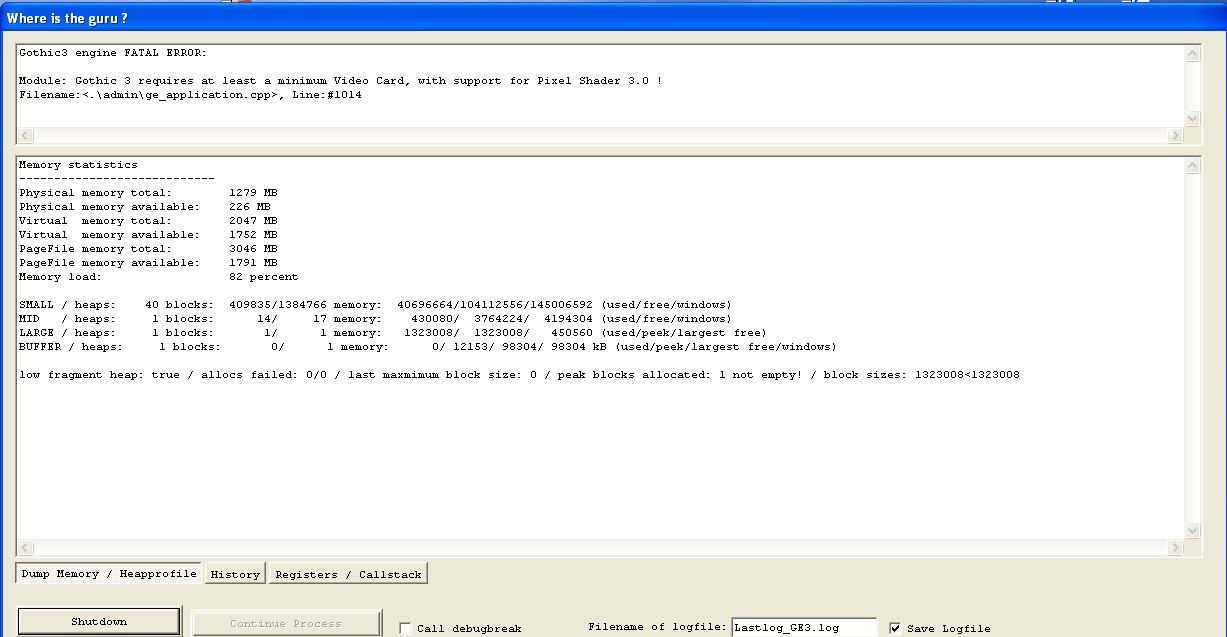Click the memory pane's scroll up arrow
This screenshot has width=1227, height=637.
coord(1192,166)
